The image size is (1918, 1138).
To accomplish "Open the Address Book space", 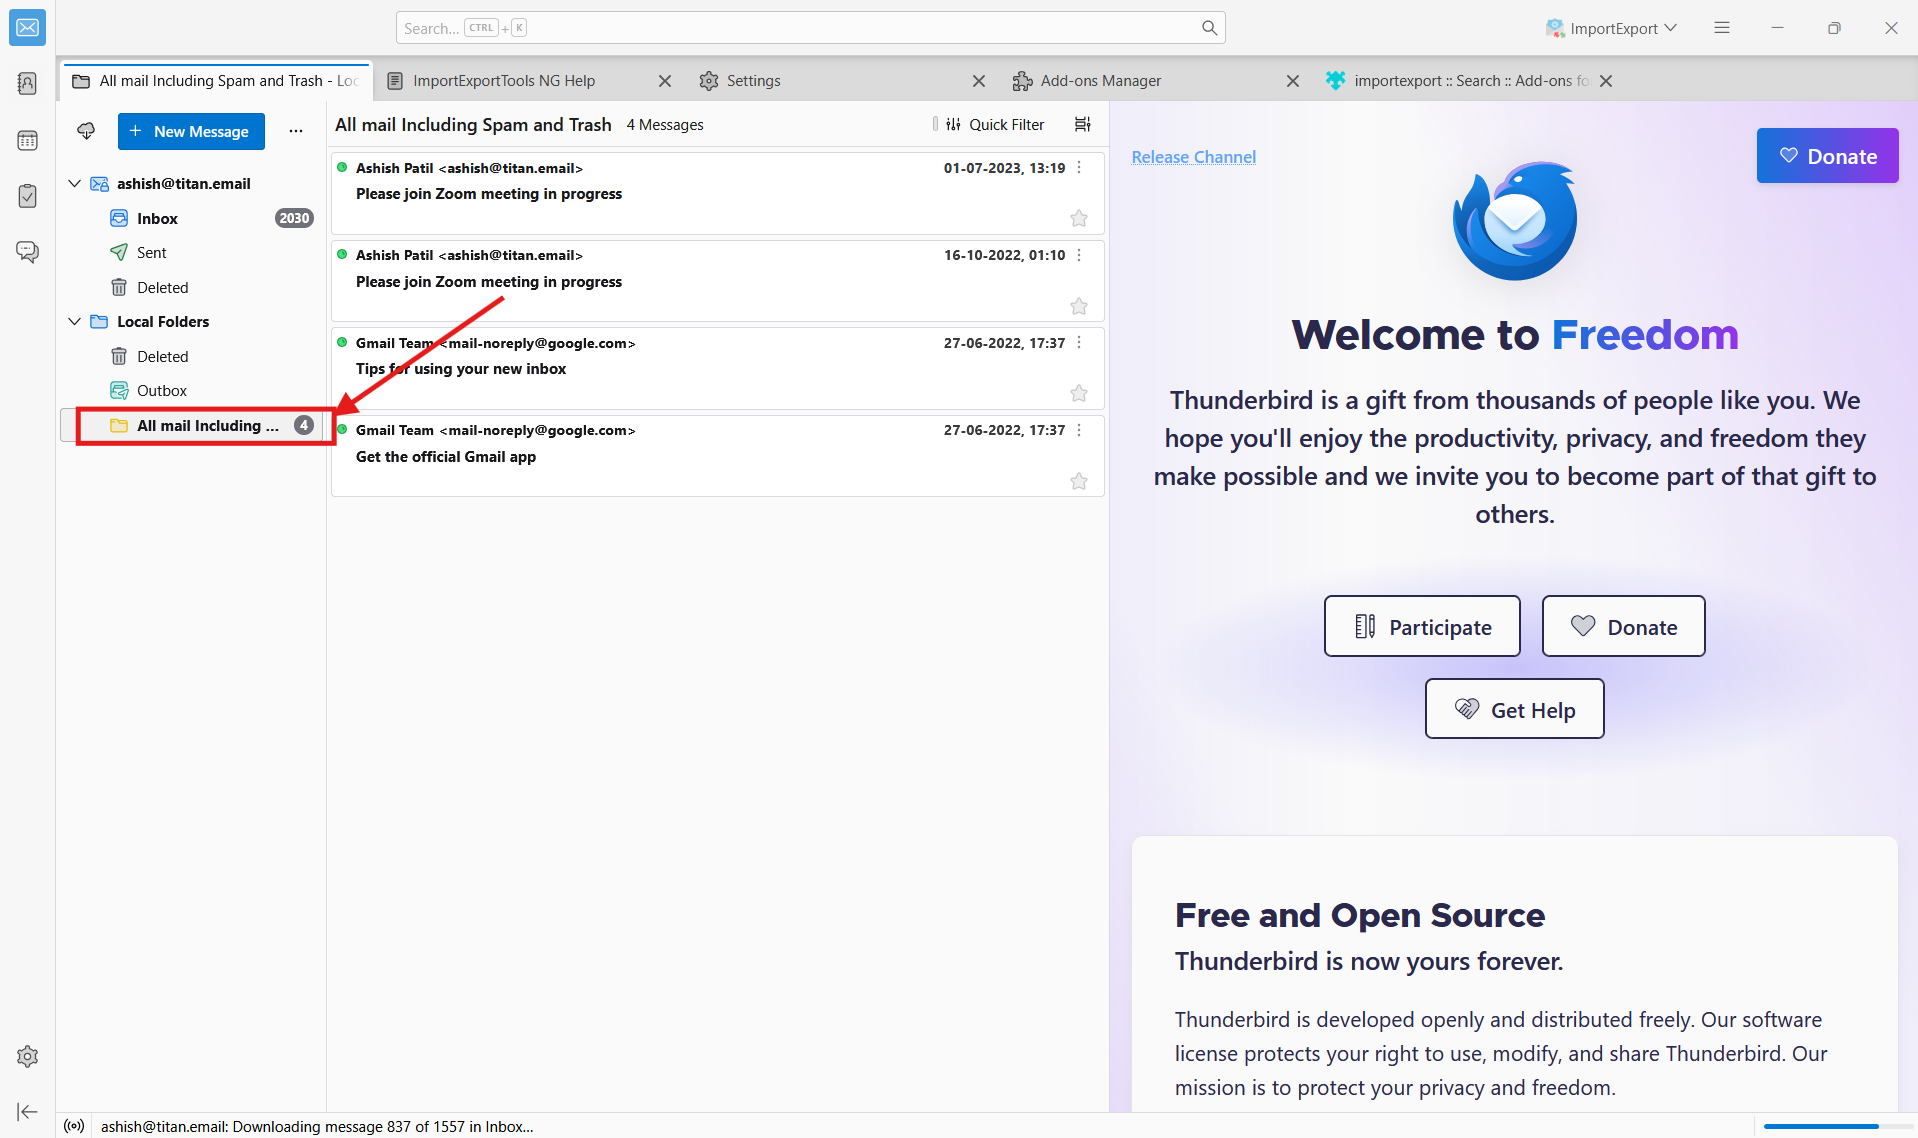I will coord(27,84).
